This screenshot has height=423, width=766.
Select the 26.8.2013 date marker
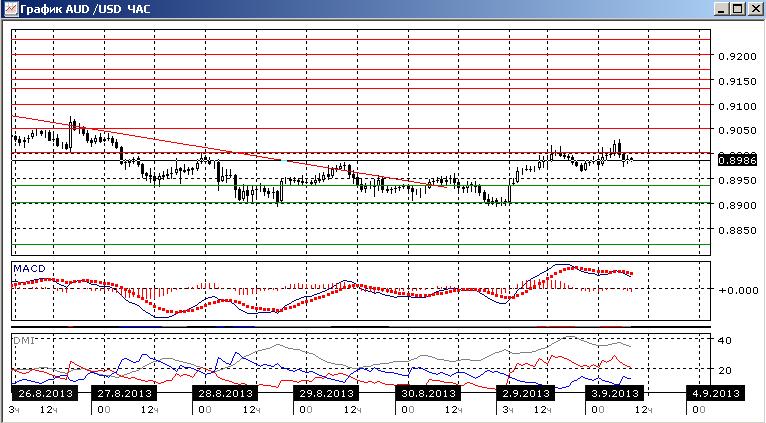(45, 393)
